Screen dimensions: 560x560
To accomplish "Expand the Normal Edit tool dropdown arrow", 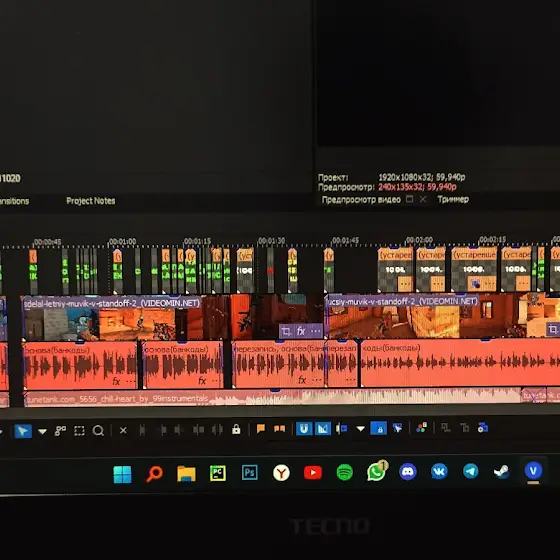I will (42, 431).
